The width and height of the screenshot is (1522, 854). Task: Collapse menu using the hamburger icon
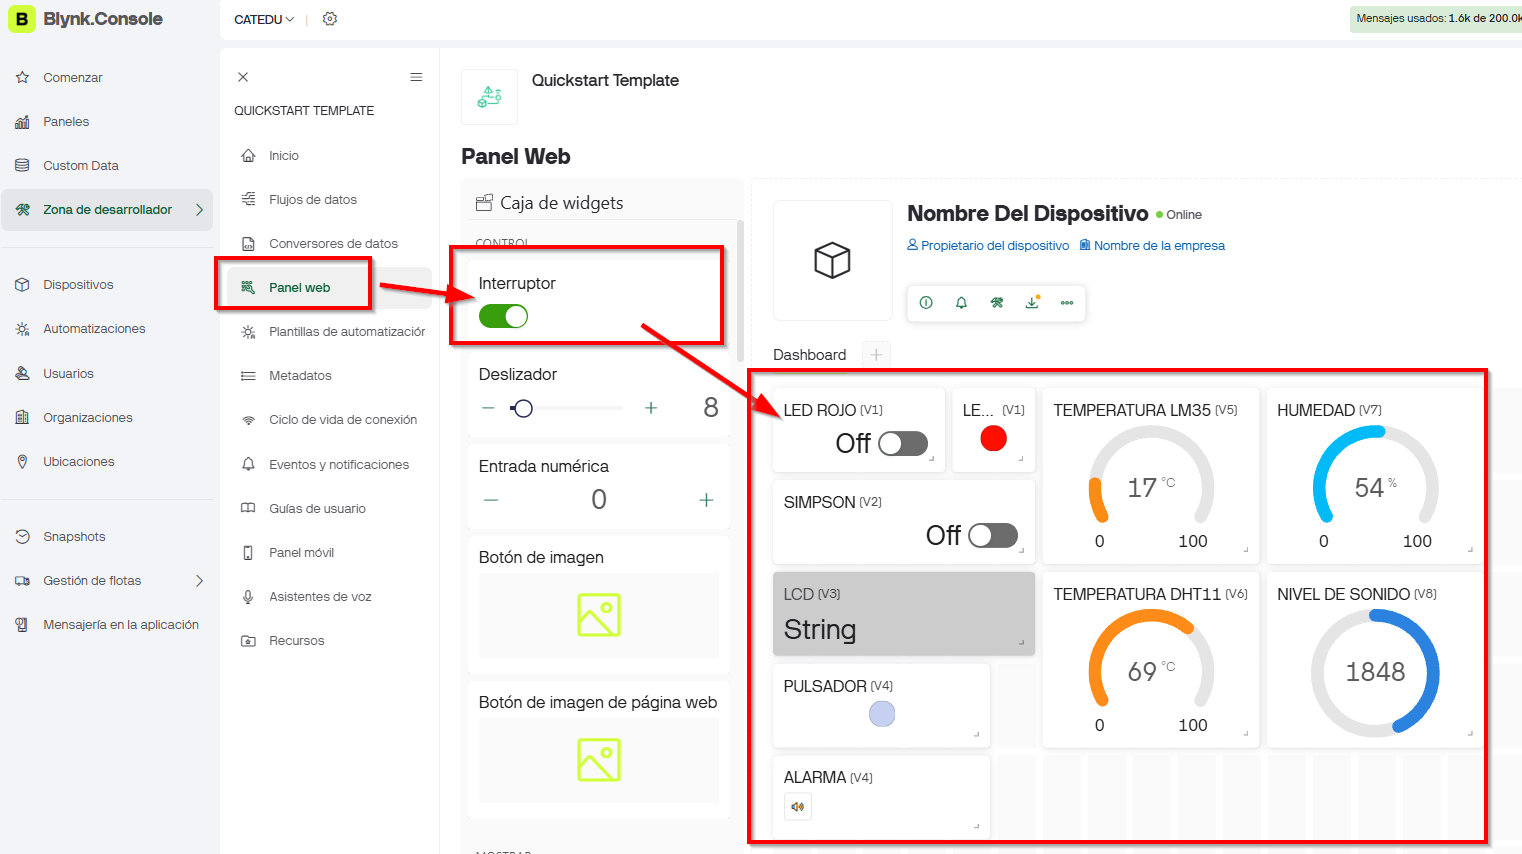coord(416,77)
